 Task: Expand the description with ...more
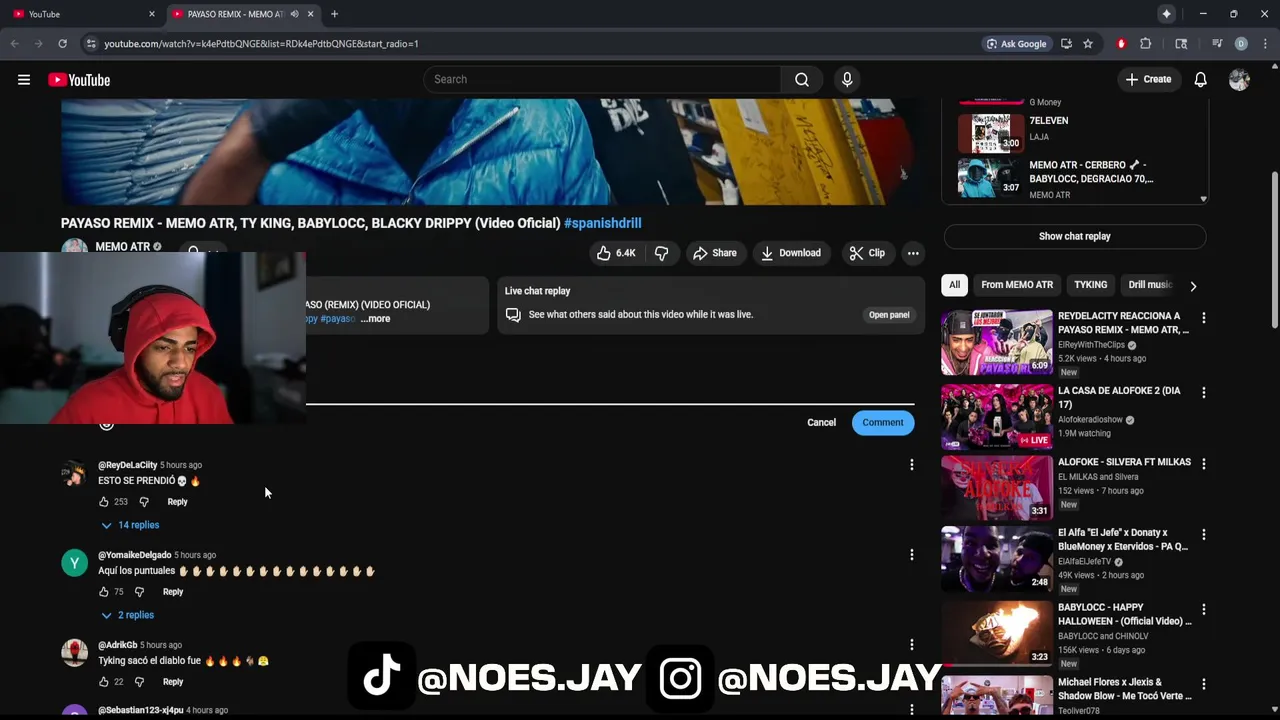click(x=375, y=319)
